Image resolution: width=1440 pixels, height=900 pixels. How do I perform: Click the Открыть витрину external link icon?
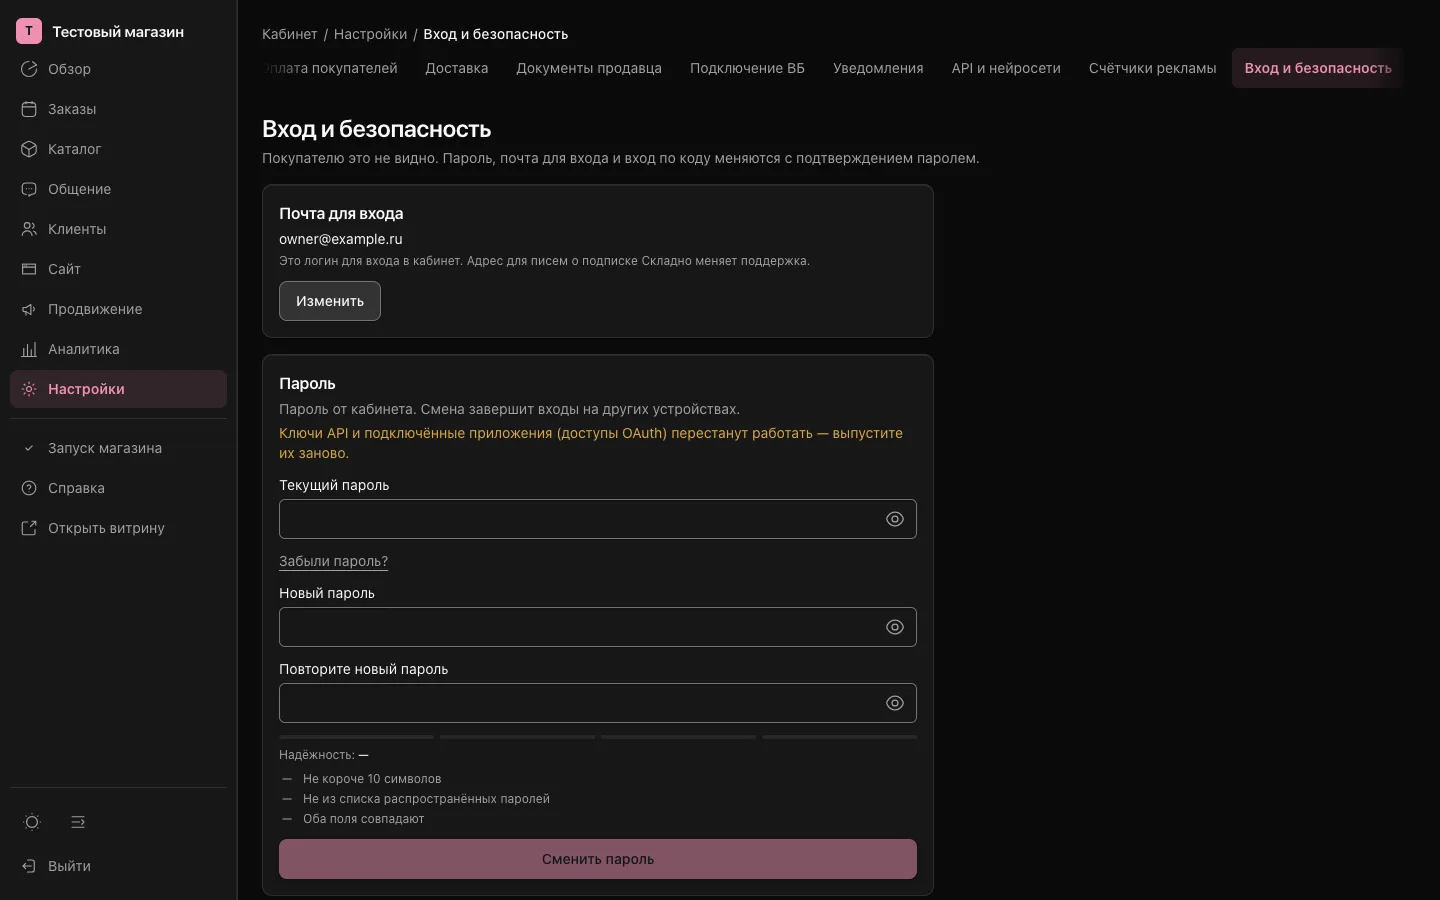coord(29,528)
